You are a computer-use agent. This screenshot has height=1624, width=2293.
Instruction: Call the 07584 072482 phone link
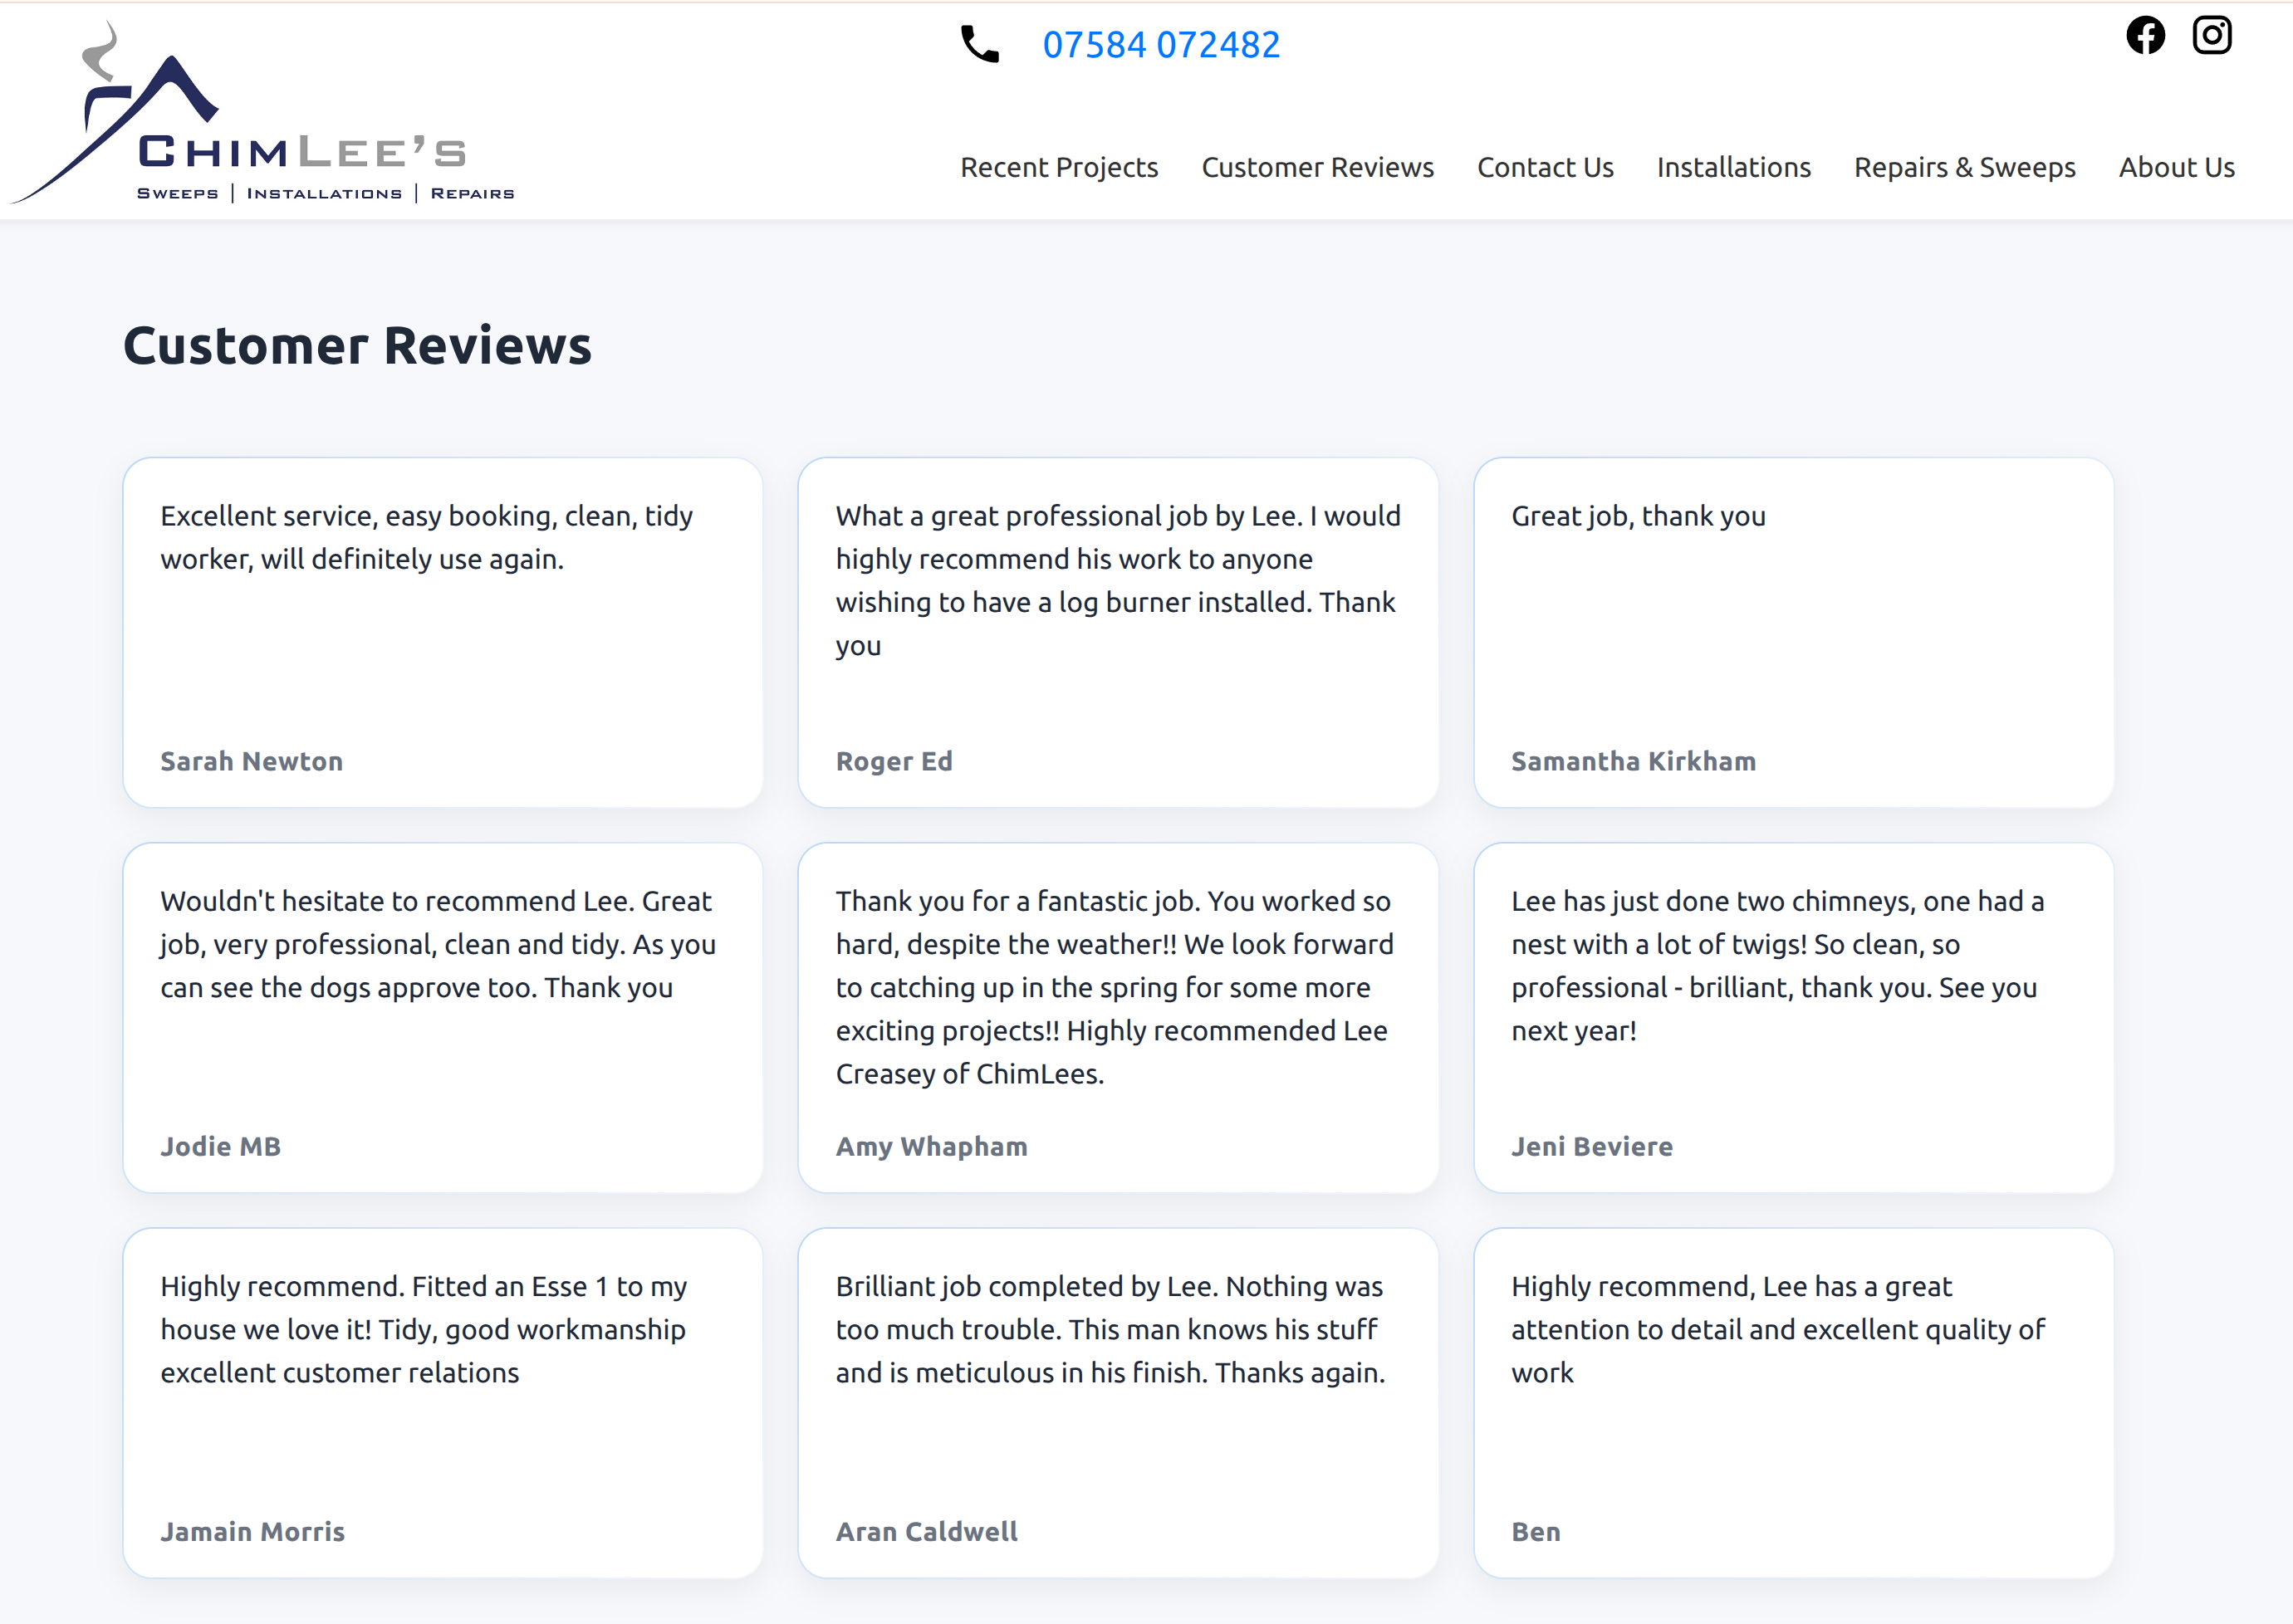point(1160,45)
